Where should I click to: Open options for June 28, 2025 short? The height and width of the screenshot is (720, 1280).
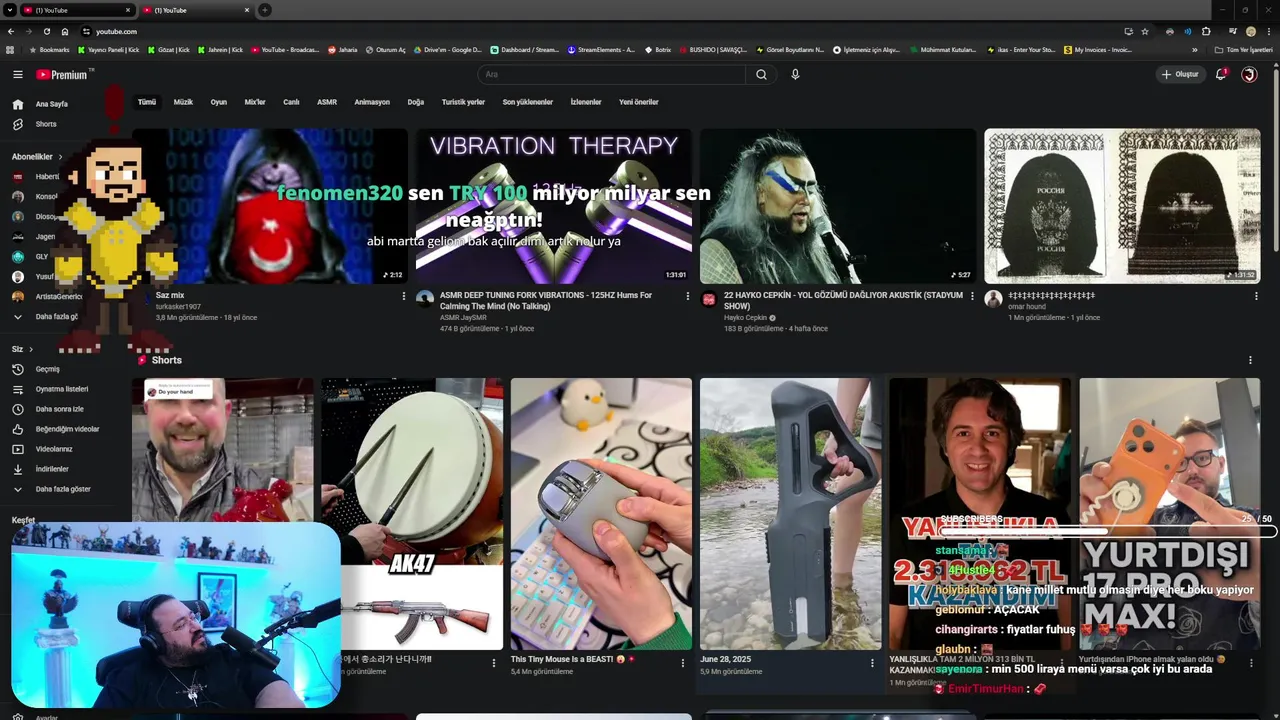[873, 662]
